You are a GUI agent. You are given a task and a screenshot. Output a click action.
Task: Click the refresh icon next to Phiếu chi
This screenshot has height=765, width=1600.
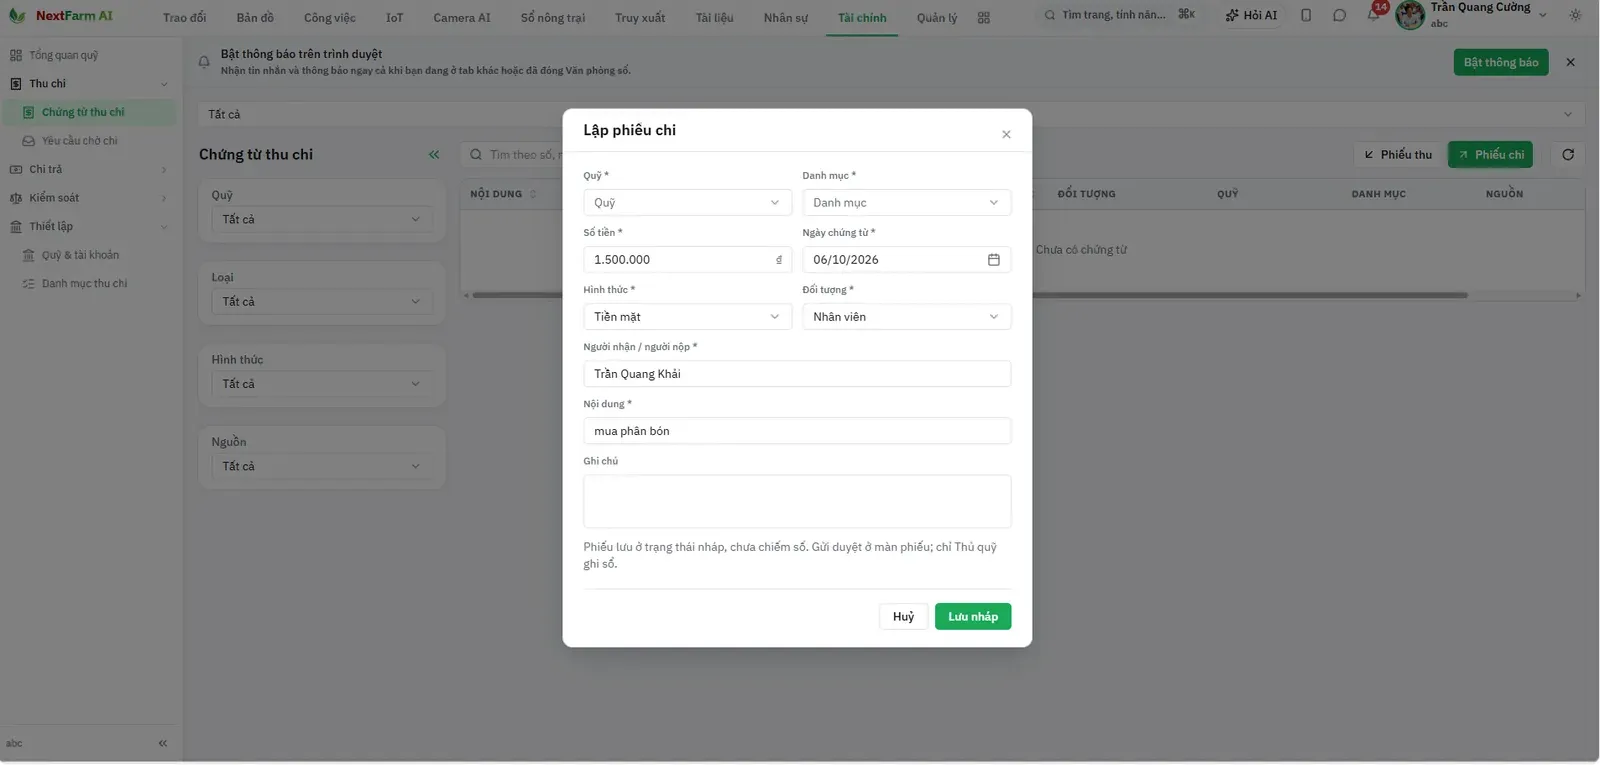point(1568,154)
